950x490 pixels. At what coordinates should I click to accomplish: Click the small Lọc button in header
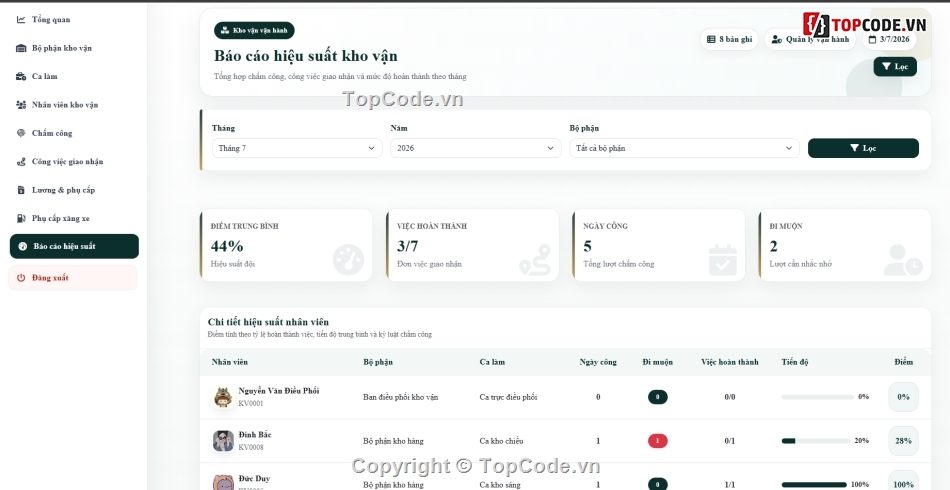[895, 67]
